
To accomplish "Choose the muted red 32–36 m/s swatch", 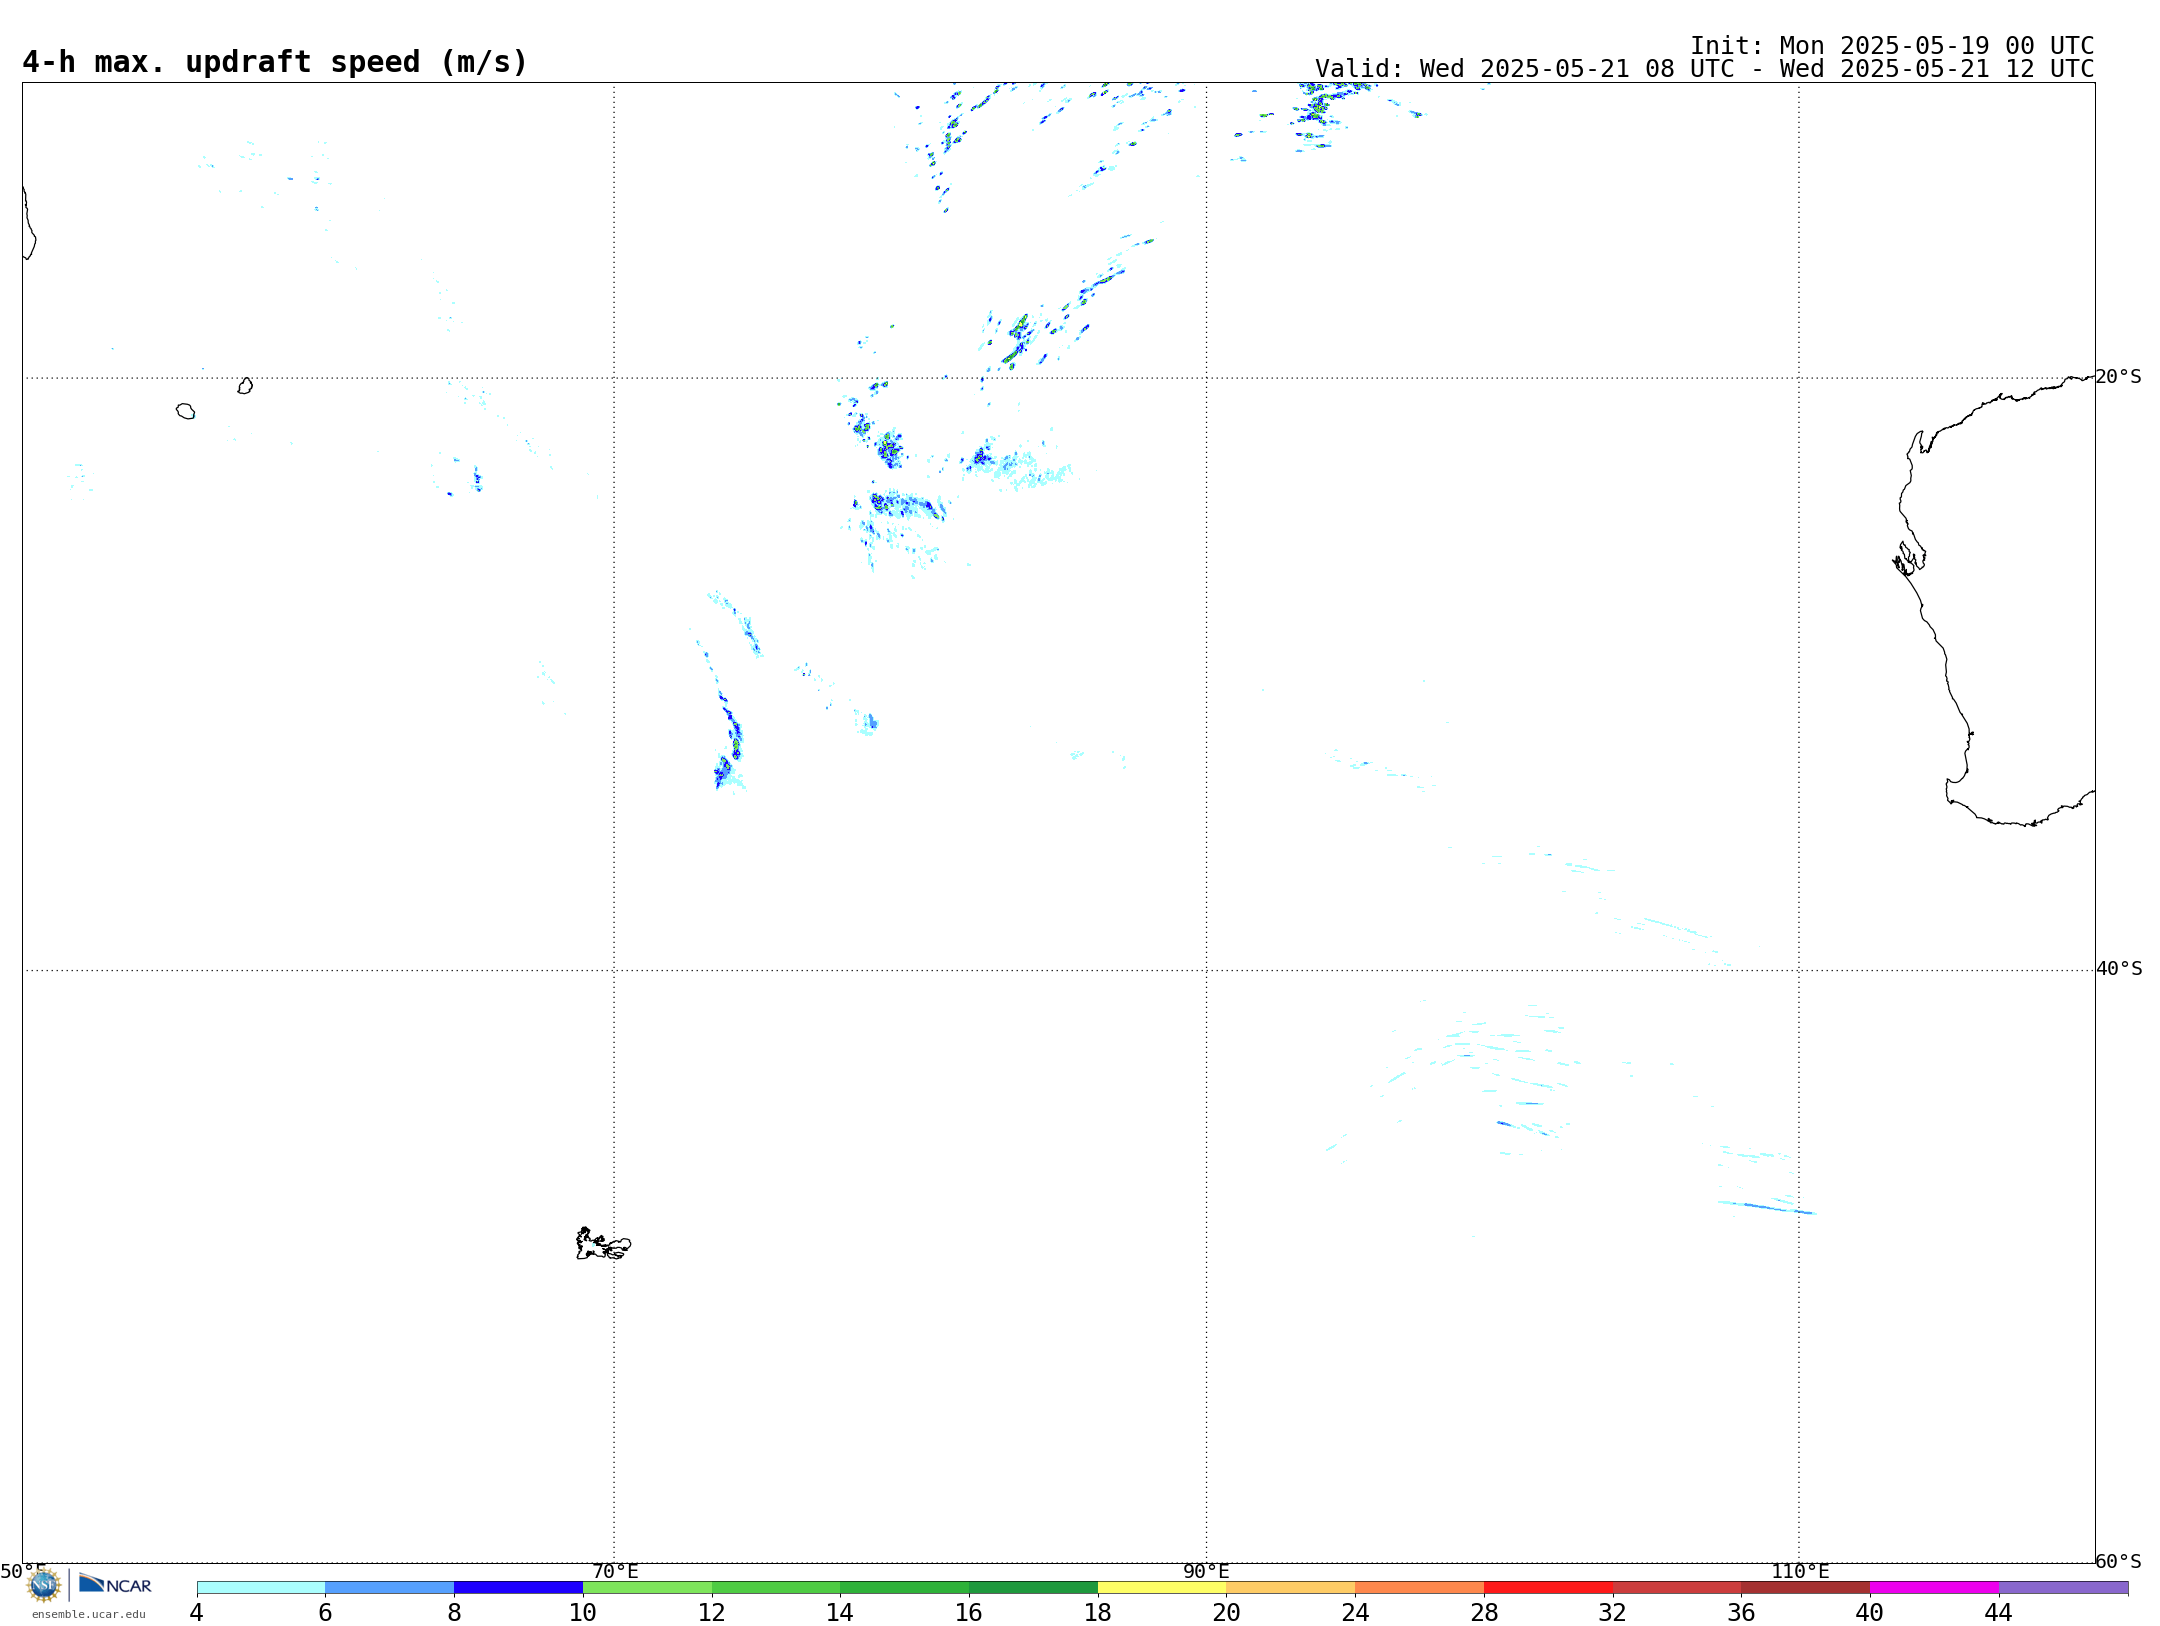I will [x=1677, y=1588].
